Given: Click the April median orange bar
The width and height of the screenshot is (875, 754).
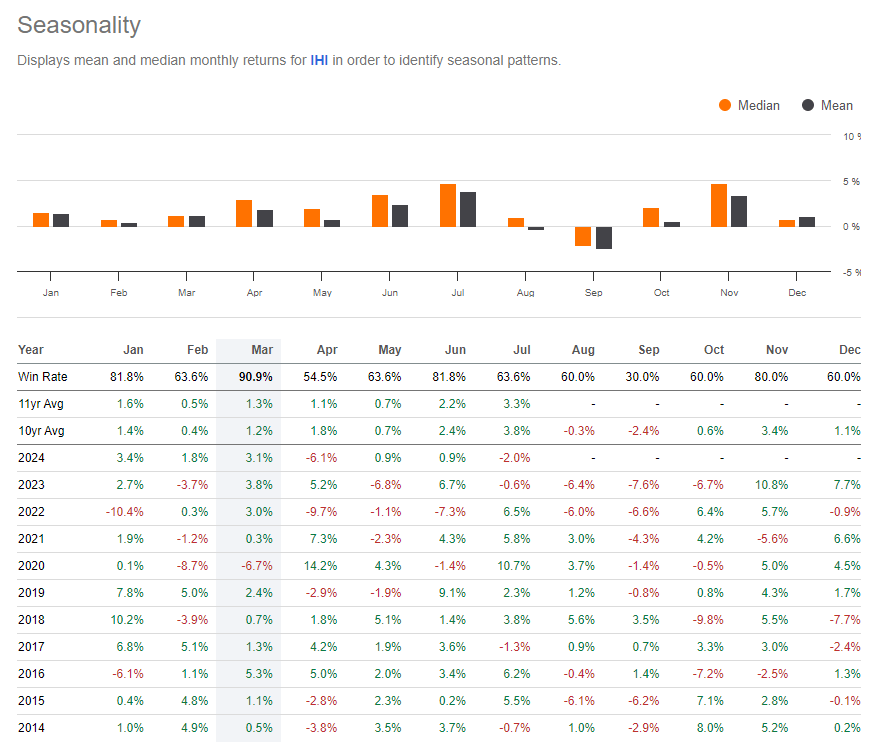Looking at the screenshot, I should click(244, 213).
